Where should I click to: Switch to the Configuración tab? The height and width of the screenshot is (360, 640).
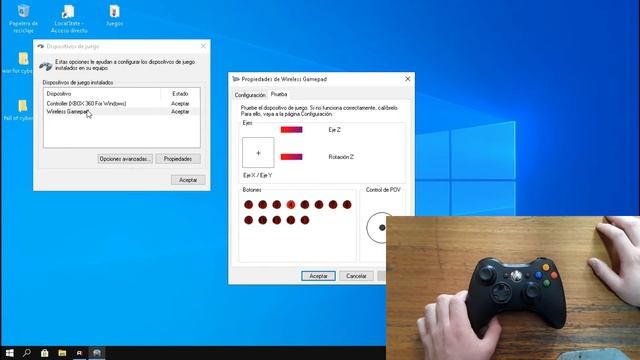click(x=250, y=95)
